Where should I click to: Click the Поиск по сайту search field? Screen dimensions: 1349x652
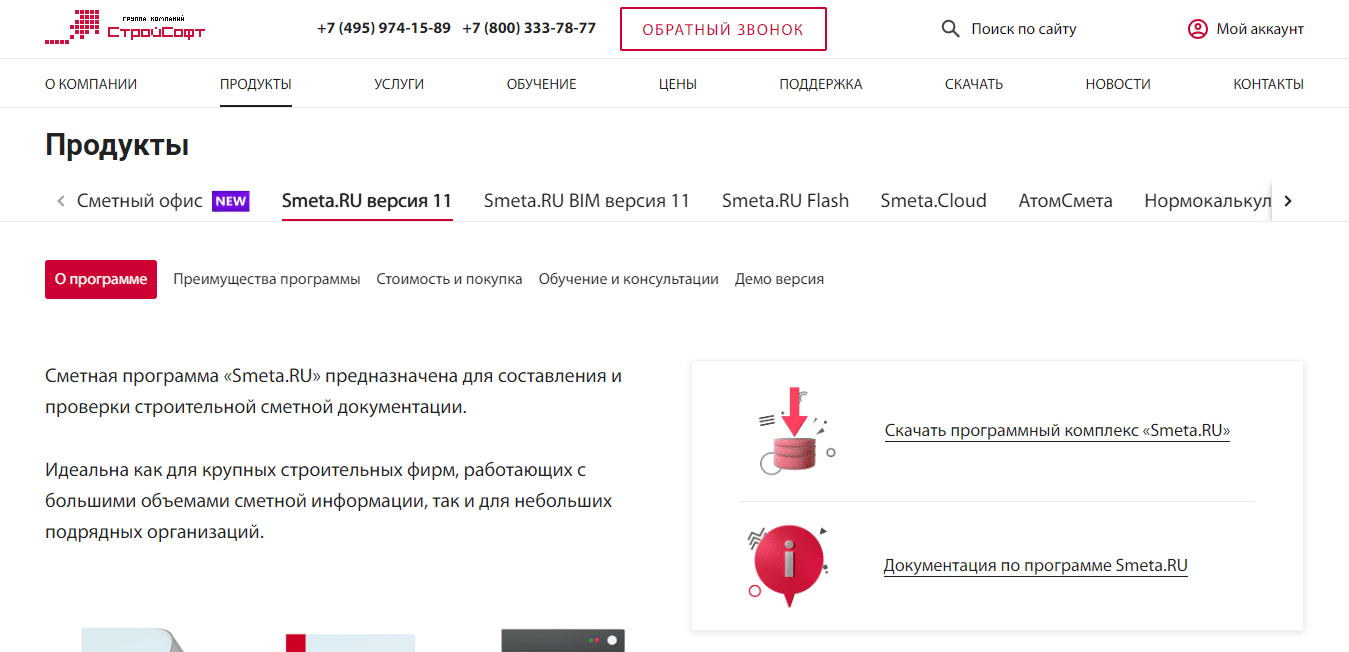click(x=1023, y=29)
